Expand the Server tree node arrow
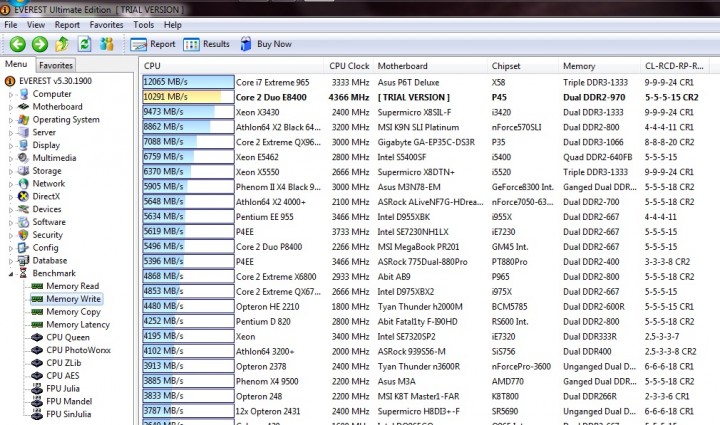 click(11, 133)
